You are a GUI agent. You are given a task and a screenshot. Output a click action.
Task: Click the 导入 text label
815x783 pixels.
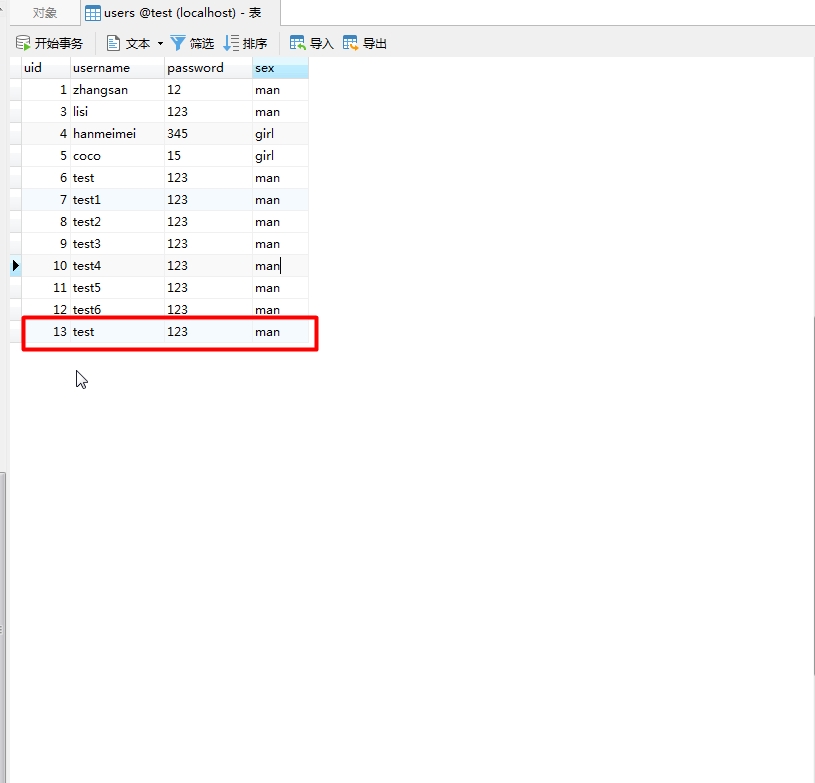(x=322, y=44)
